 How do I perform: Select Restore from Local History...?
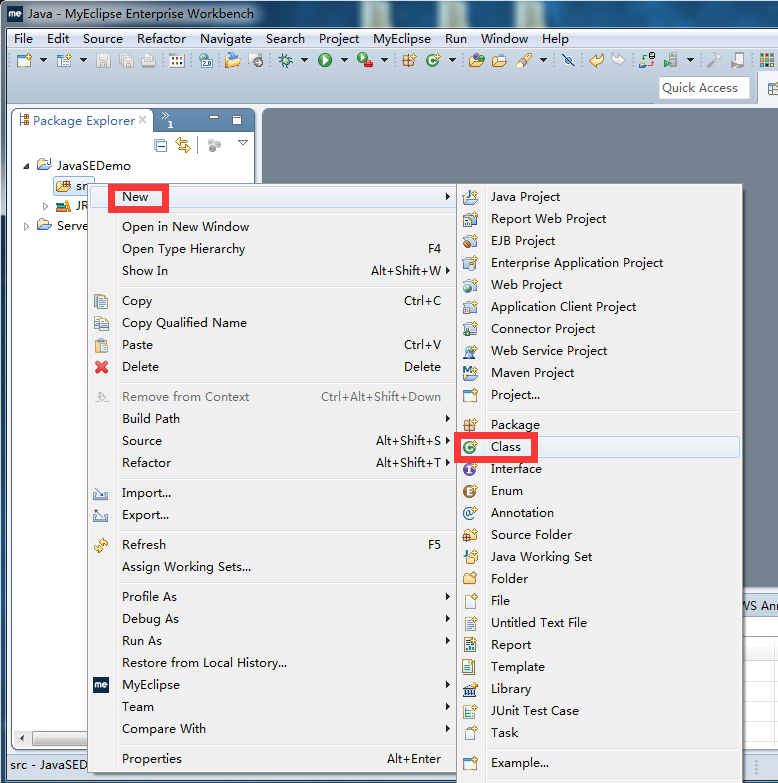click(x=273, y=663)
